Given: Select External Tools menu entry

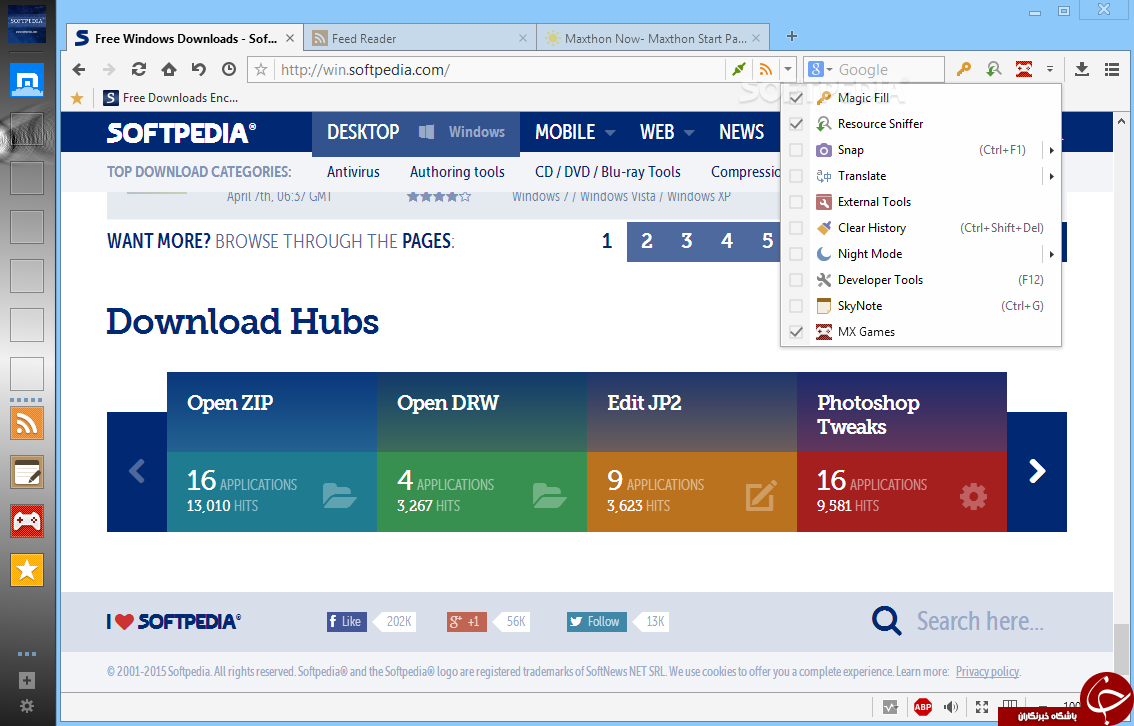Looking at the screenshot, I should click(x=921, y=202).
